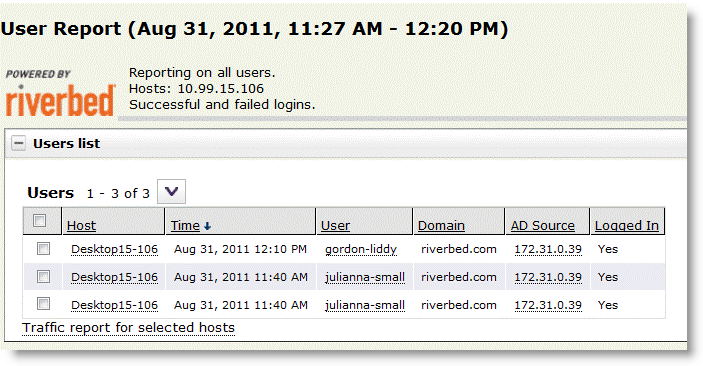Open Desktop15-106 host in last row

[x=114, y=305]
